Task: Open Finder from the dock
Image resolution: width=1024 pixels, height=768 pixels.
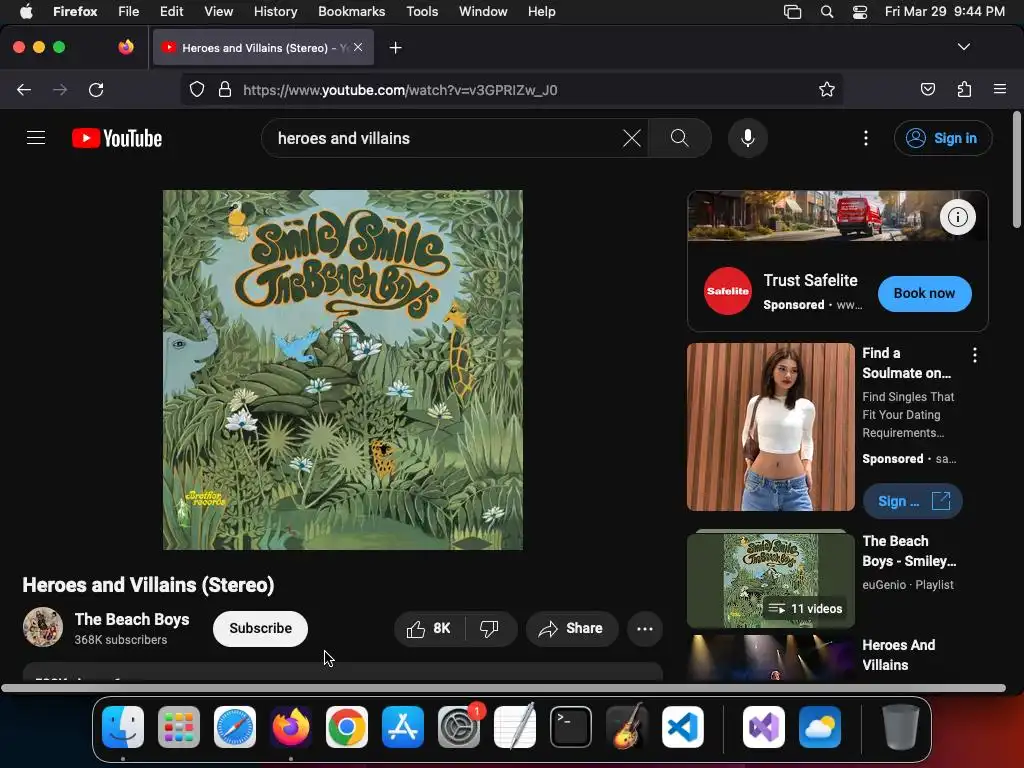Action: pyautogui.click(x=123, y=727)
